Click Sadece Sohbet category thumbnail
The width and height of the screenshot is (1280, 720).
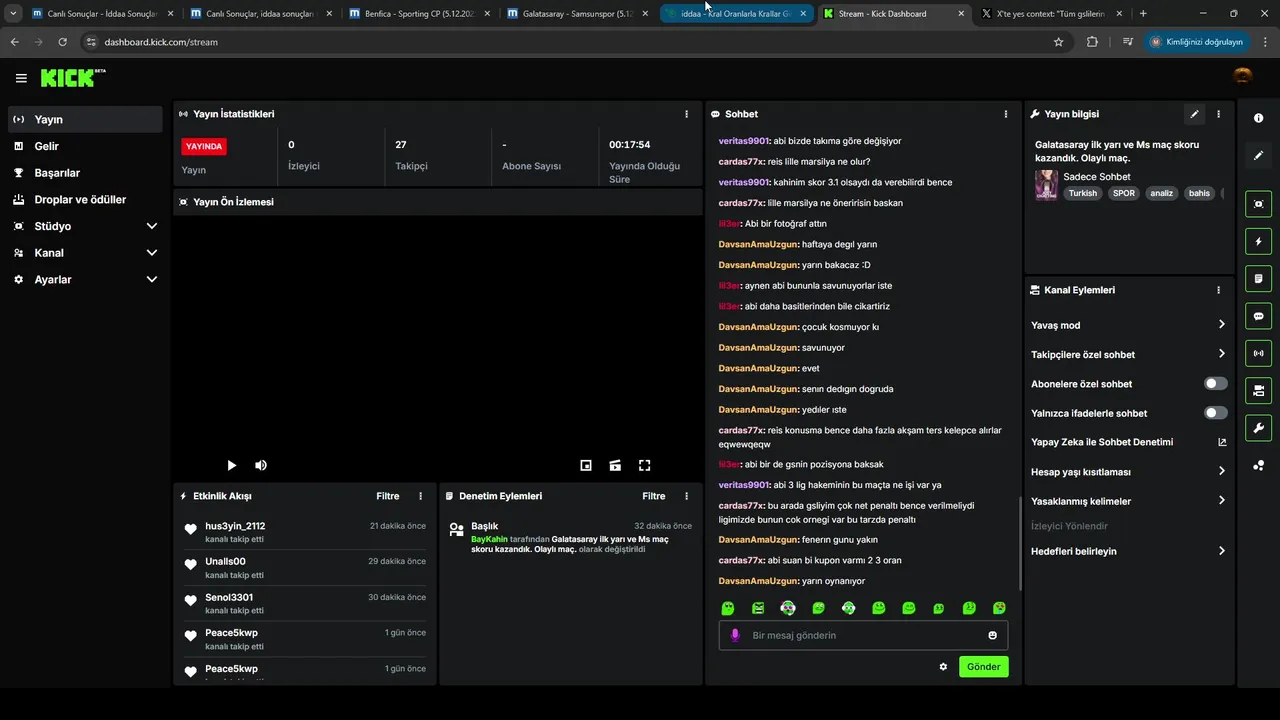pos(1046,185)
